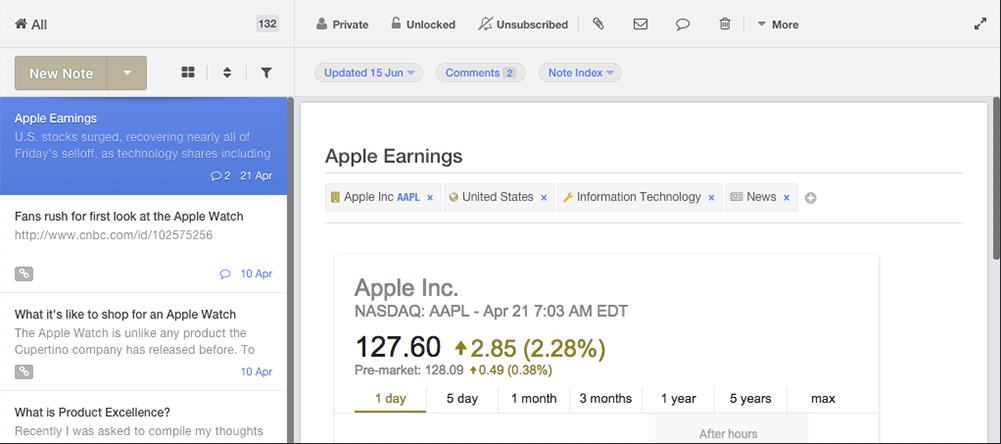Click the Apple Earnings note title
The width and height of the screenshot is (1001, 444).
(x=394, y=156)
